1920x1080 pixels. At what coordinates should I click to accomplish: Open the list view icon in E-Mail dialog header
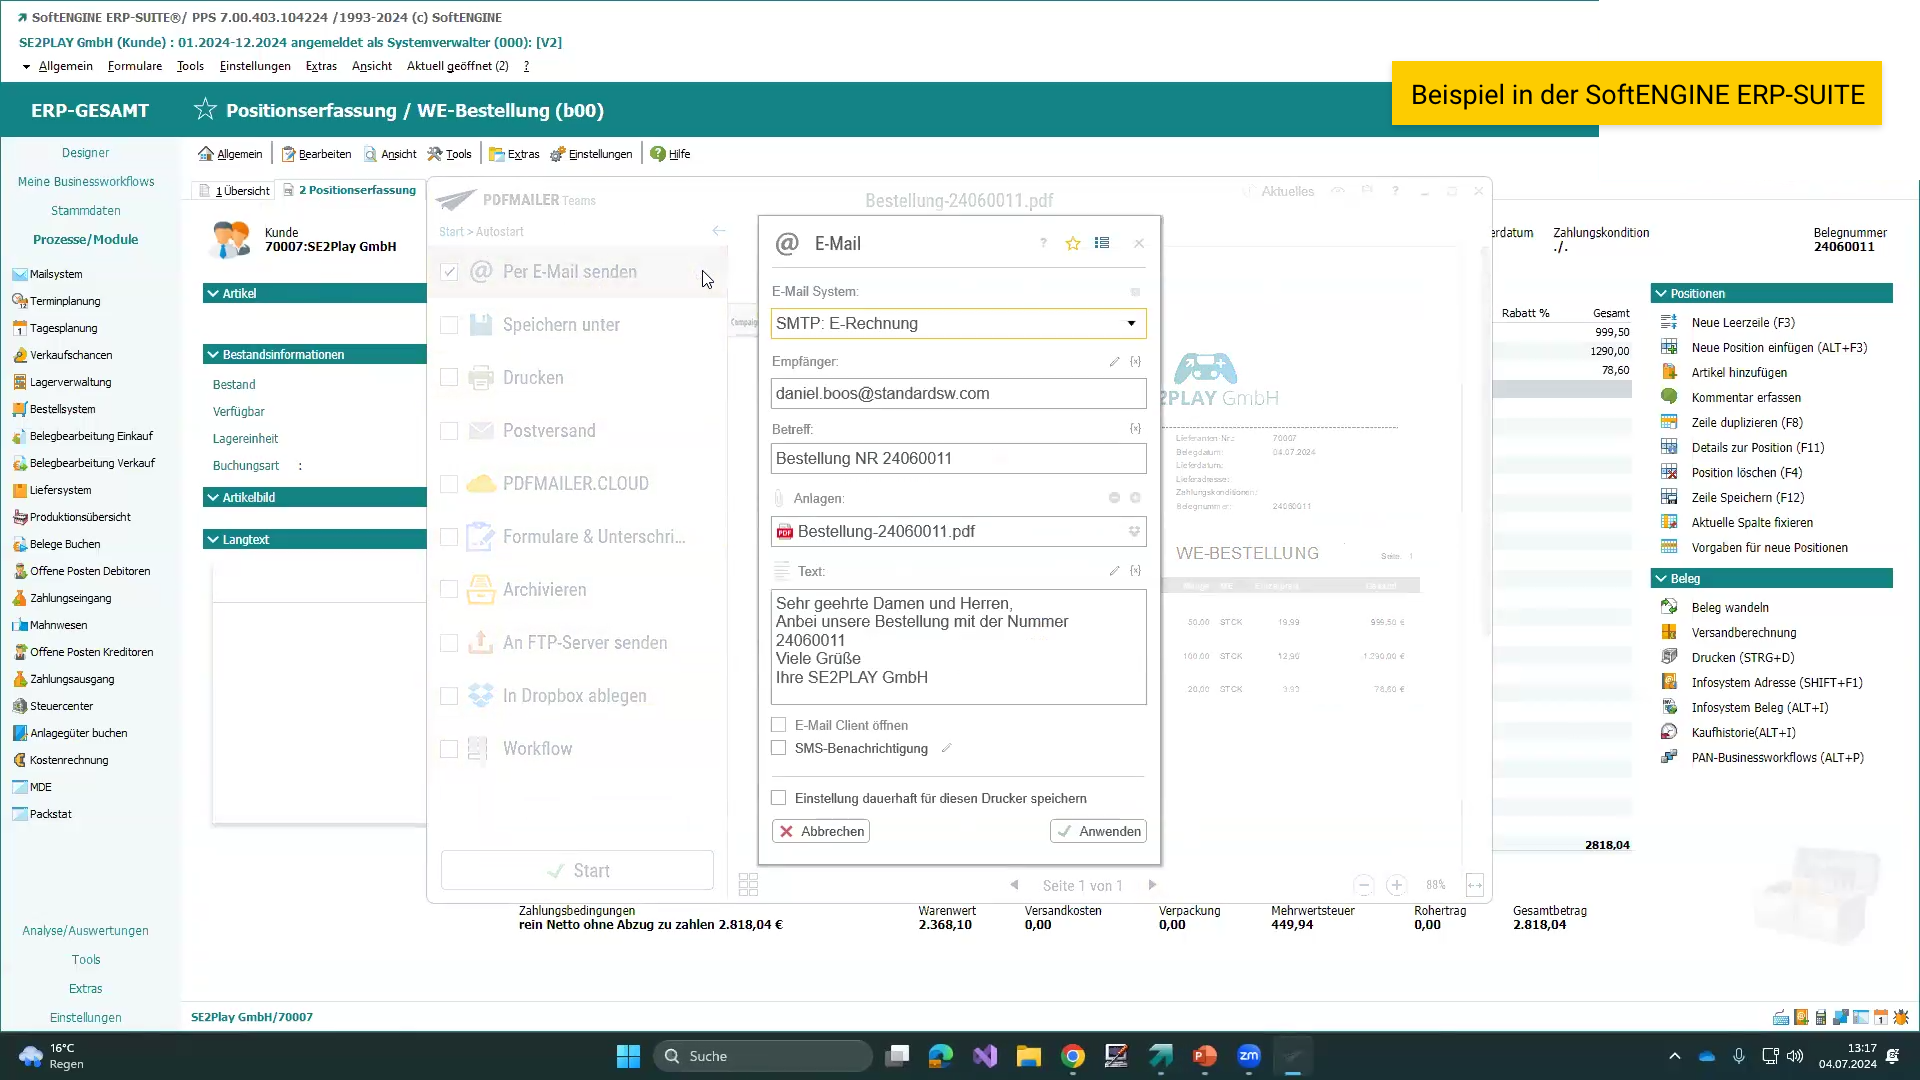(1102, 243)
